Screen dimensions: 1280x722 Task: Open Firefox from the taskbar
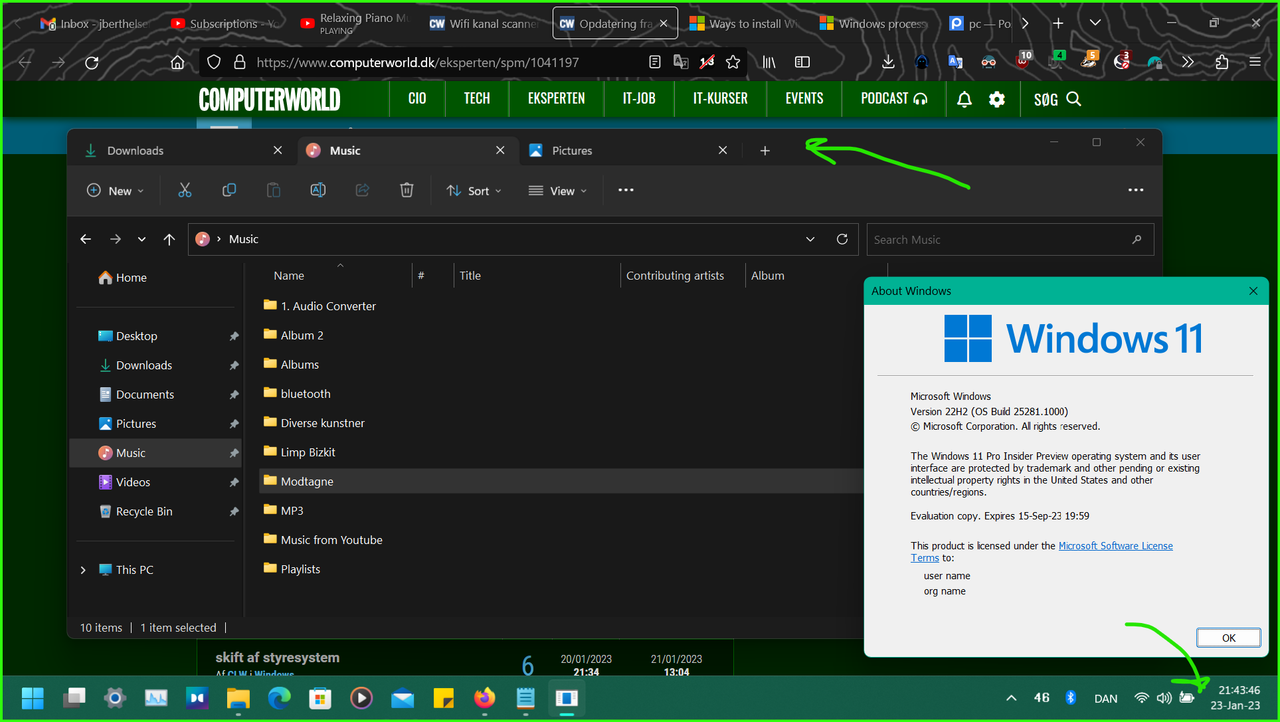click(484, 698)
